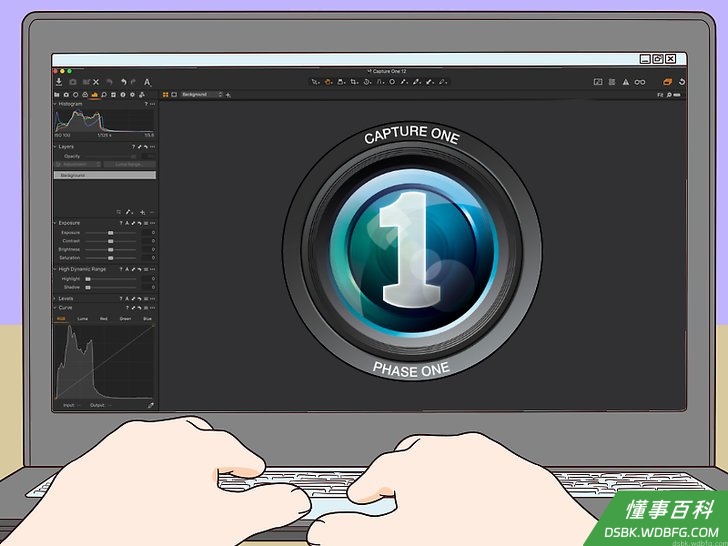Click the Exposure value field showing 0
This screenshot has height=546, width=728.
pos(149,233)
